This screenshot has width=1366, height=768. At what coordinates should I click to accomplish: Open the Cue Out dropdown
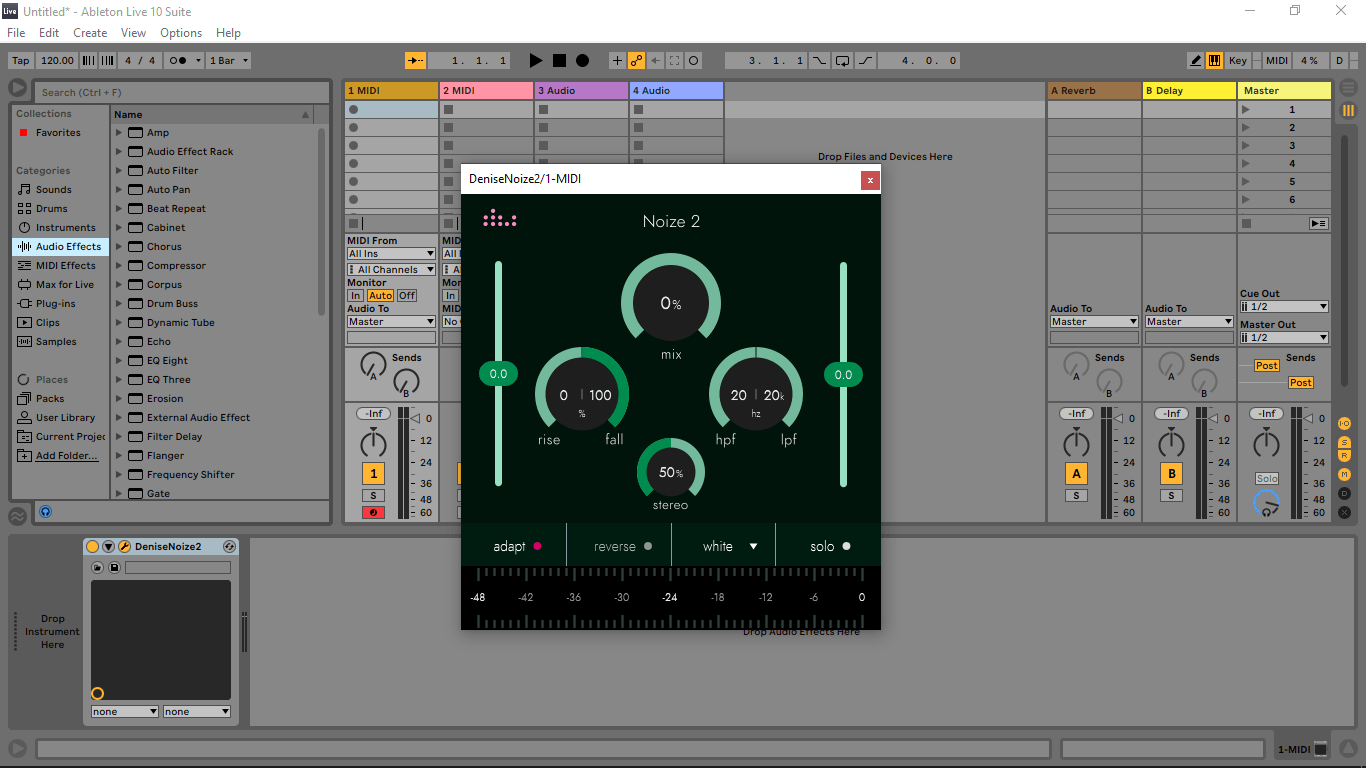coord(1284,307)
